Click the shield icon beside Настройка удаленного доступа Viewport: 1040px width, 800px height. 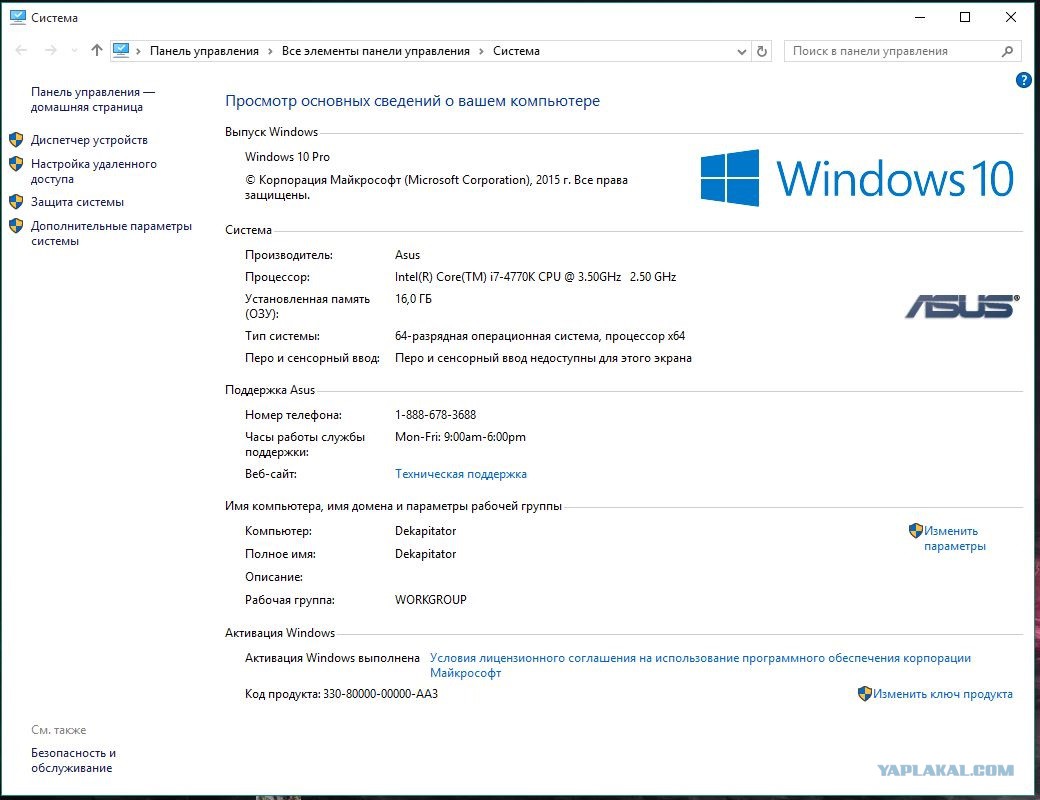tap(17, 163)
